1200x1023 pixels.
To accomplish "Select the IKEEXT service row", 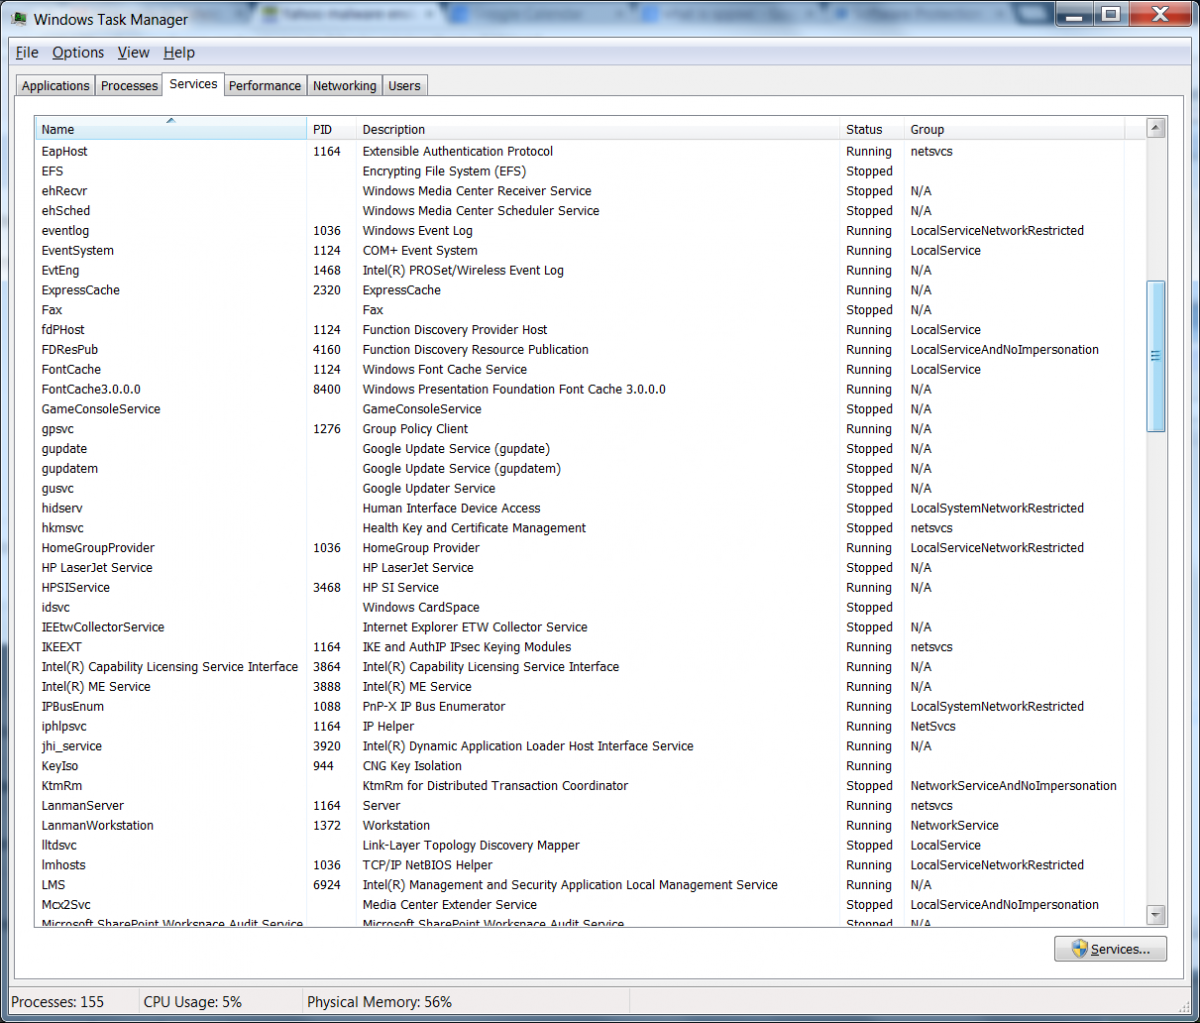I will click(590, 647).
